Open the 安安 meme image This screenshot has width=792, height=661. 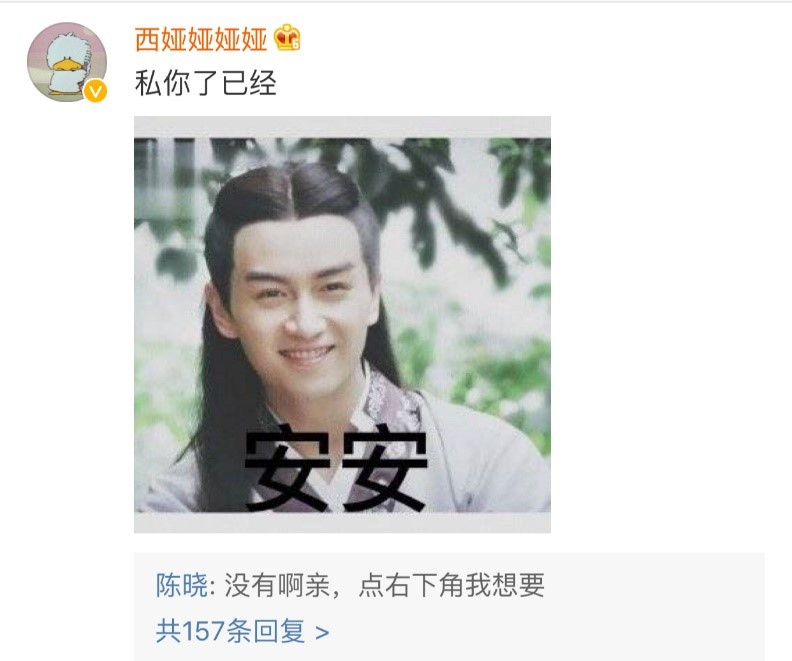(342, 325)
